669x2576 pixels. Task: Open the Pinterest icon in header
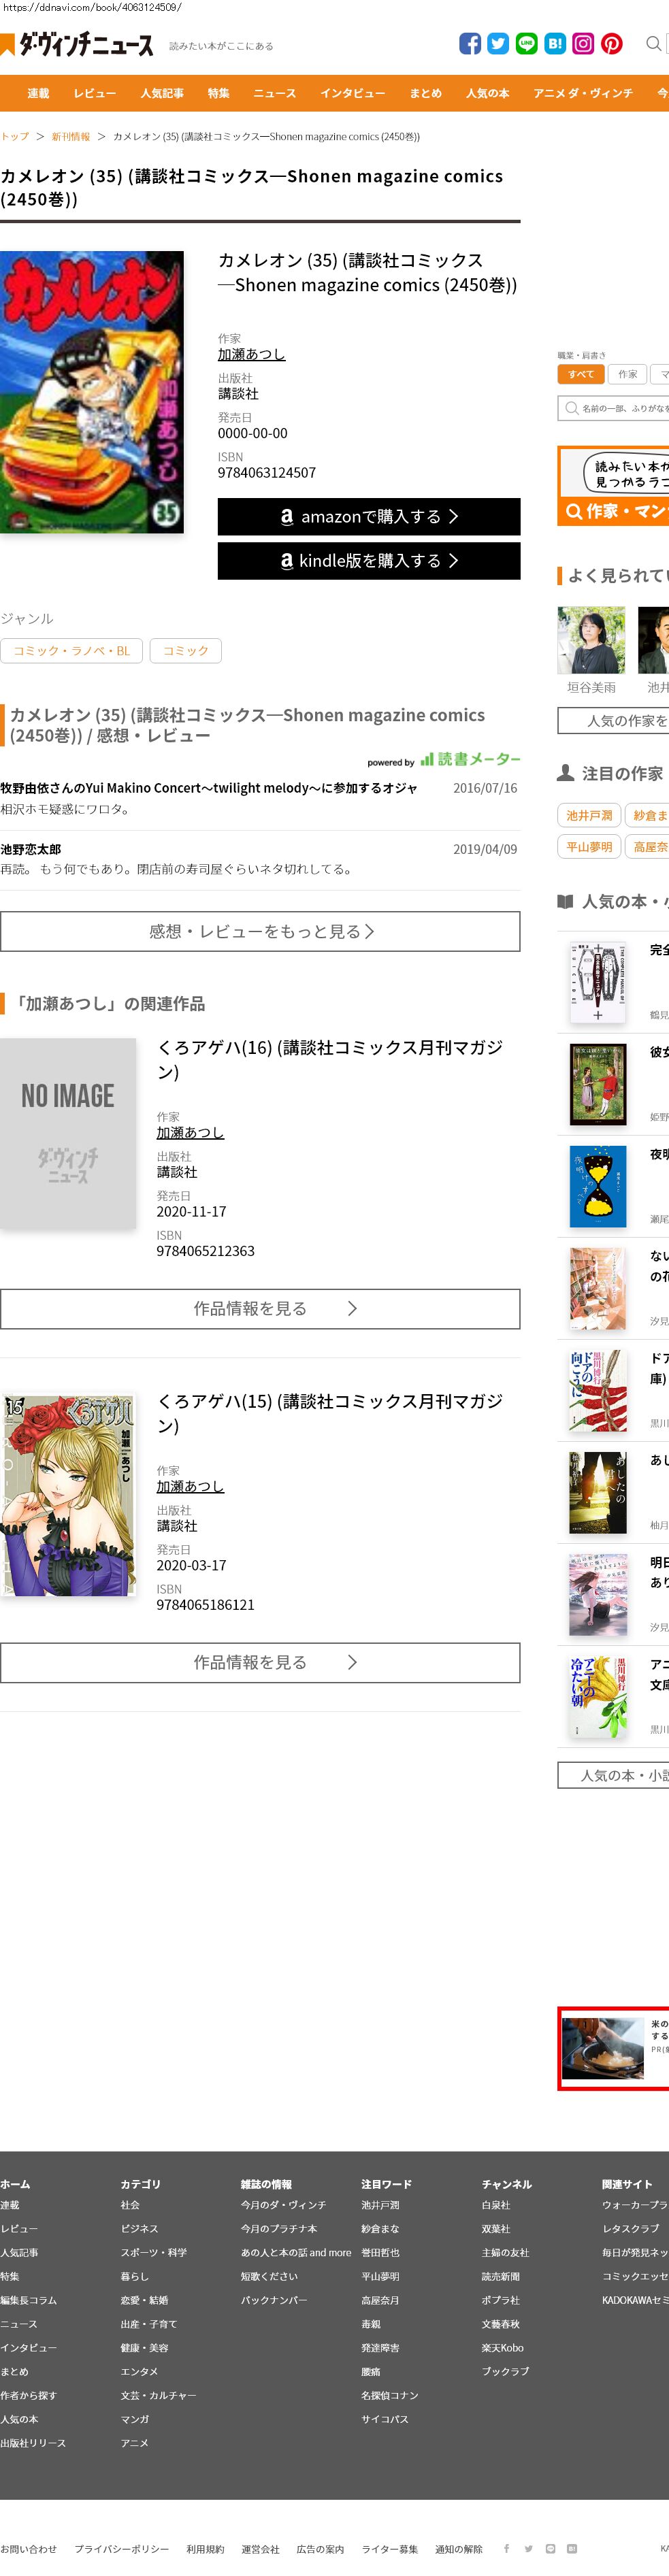click(611, 43)
